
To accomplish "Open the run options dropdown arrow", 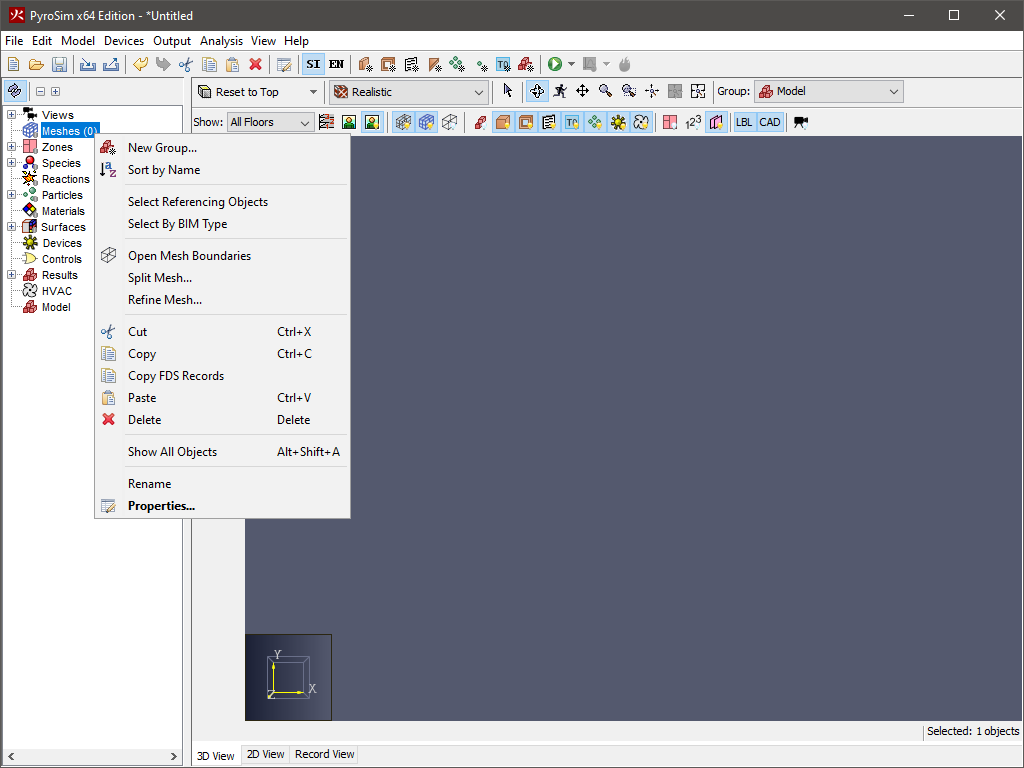I will pyautogui.click(x=571, y=64).
